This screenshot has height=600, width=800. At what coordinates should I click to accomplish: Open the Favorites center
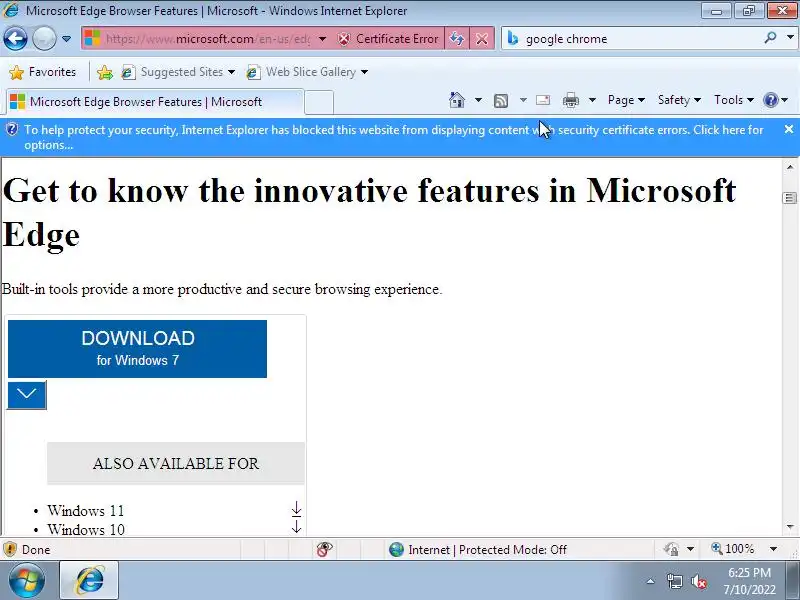point(43,72)
